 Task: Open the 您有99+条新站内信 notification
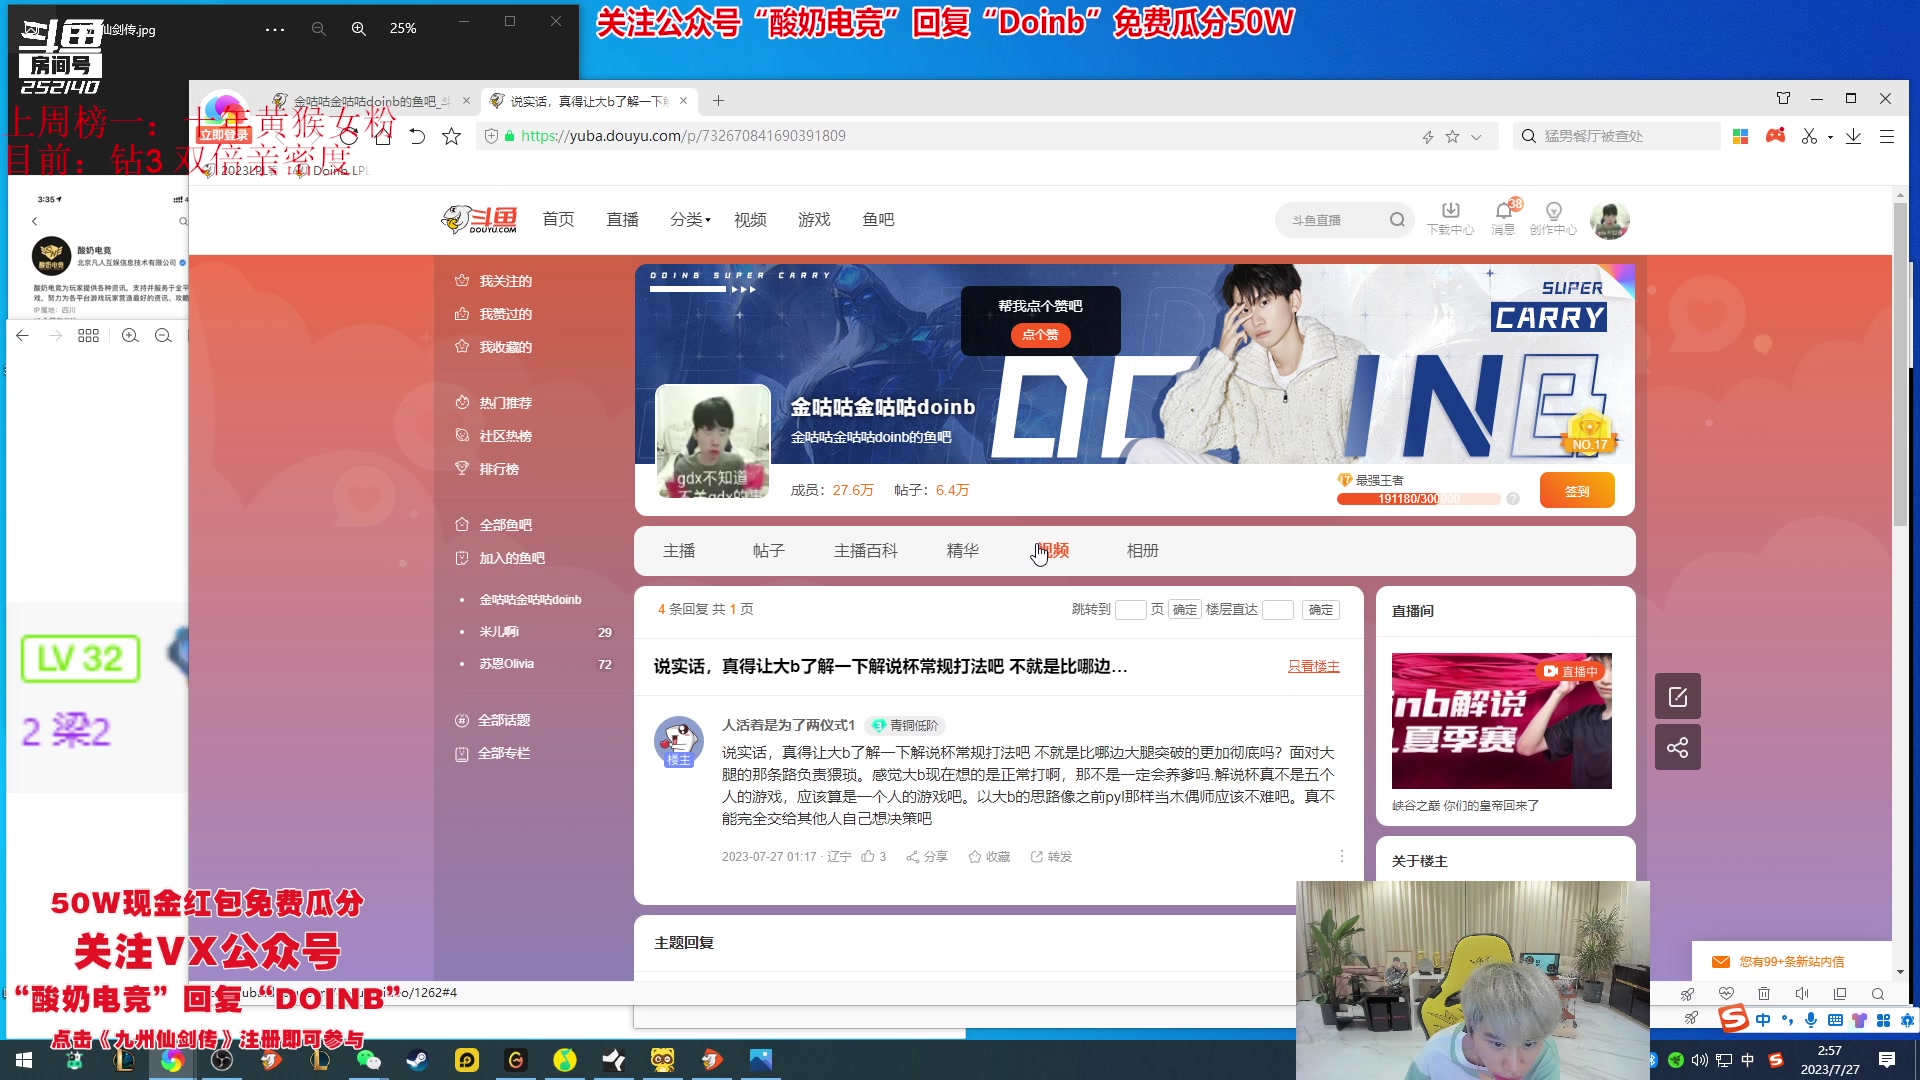tap(1791, 962)
